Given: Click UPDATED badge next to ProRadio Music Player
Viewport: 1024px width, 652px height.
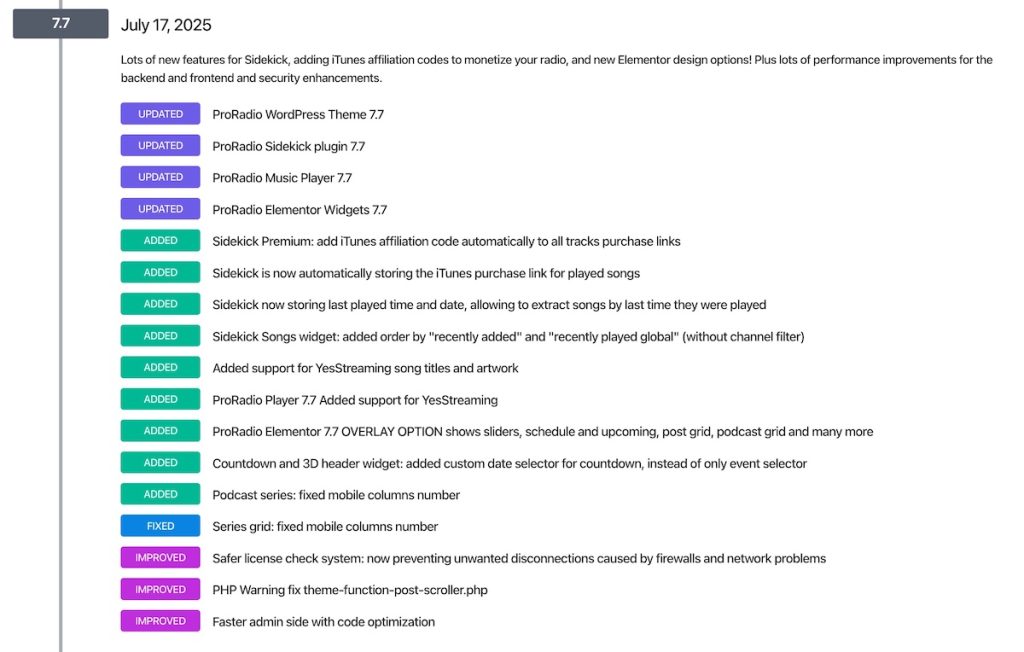Looking at the screenshot, I should 160,177.
